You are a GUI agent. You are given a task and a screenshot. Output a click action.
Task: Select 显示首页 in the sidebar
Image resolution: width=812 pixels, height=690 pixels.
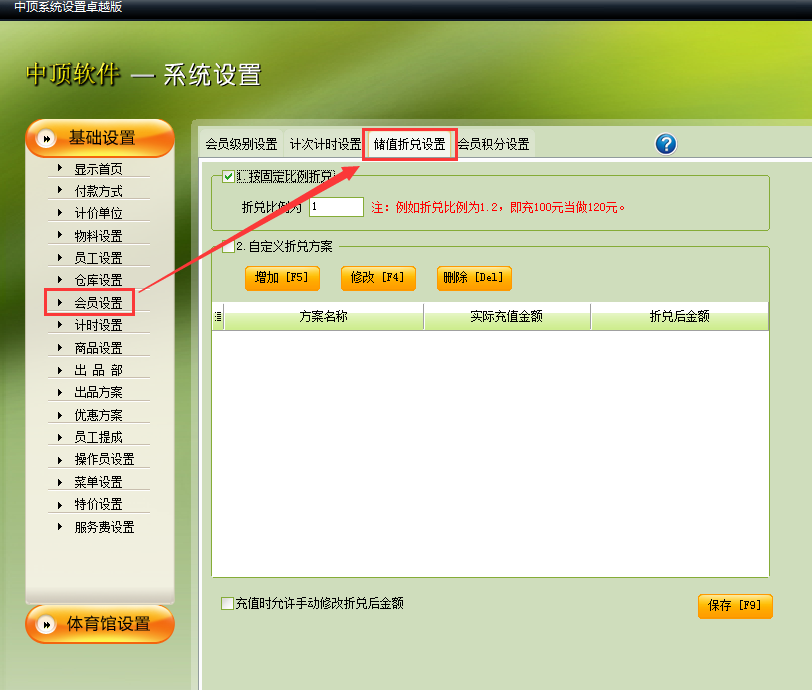pyautogui.click(x=98, y=169)
